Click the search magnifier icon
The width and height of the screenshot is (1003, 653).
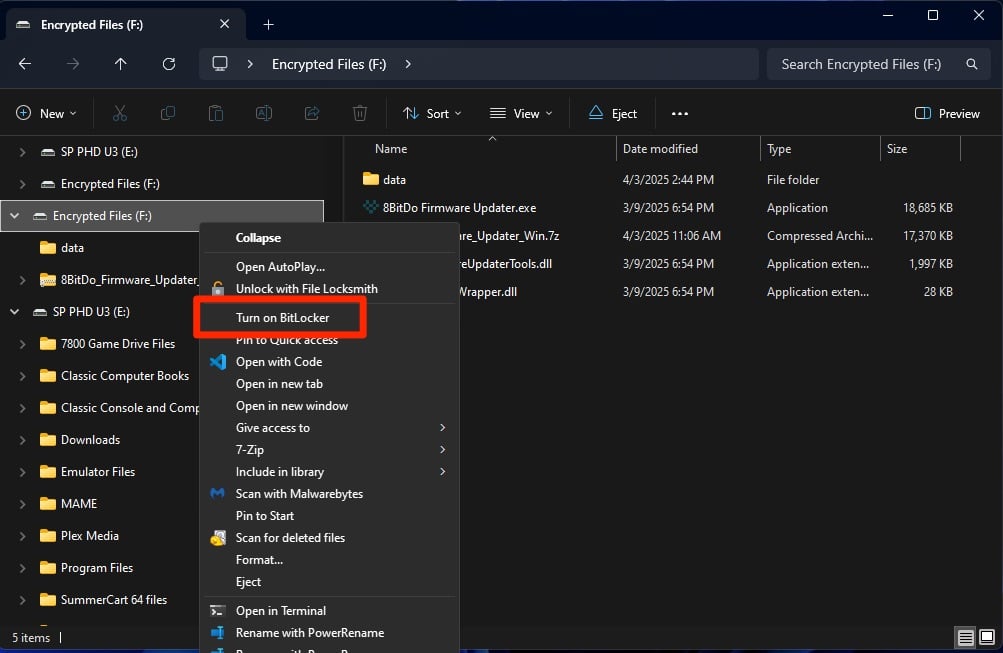(972, 64)
